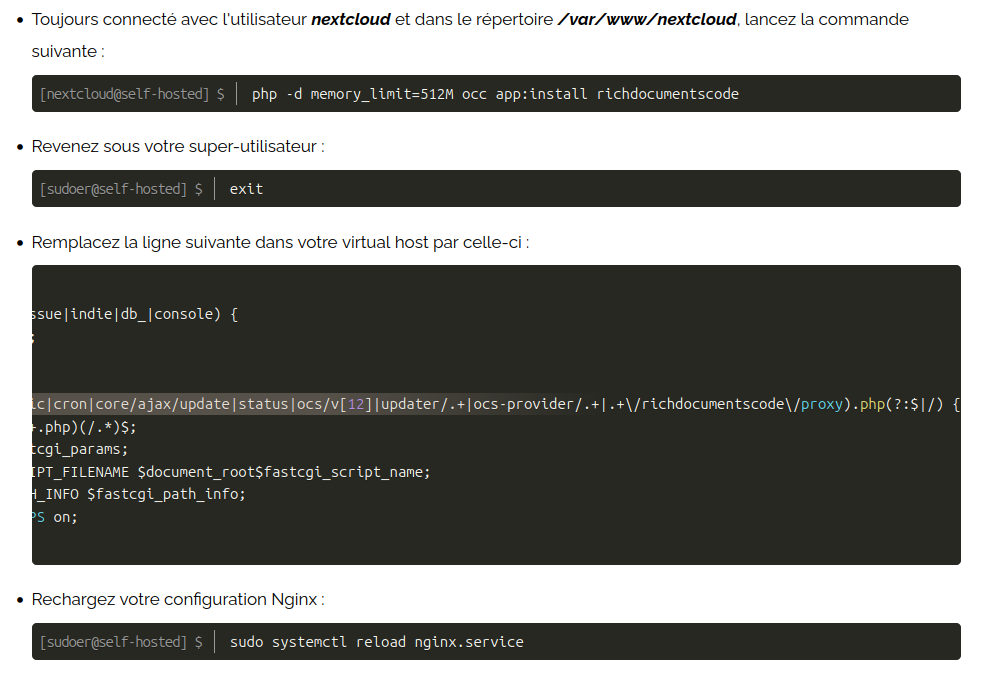This screenshot has height=678, width=993.
Task: Click the blue proxy keyword in code
Action: click(x=822, y=404)
